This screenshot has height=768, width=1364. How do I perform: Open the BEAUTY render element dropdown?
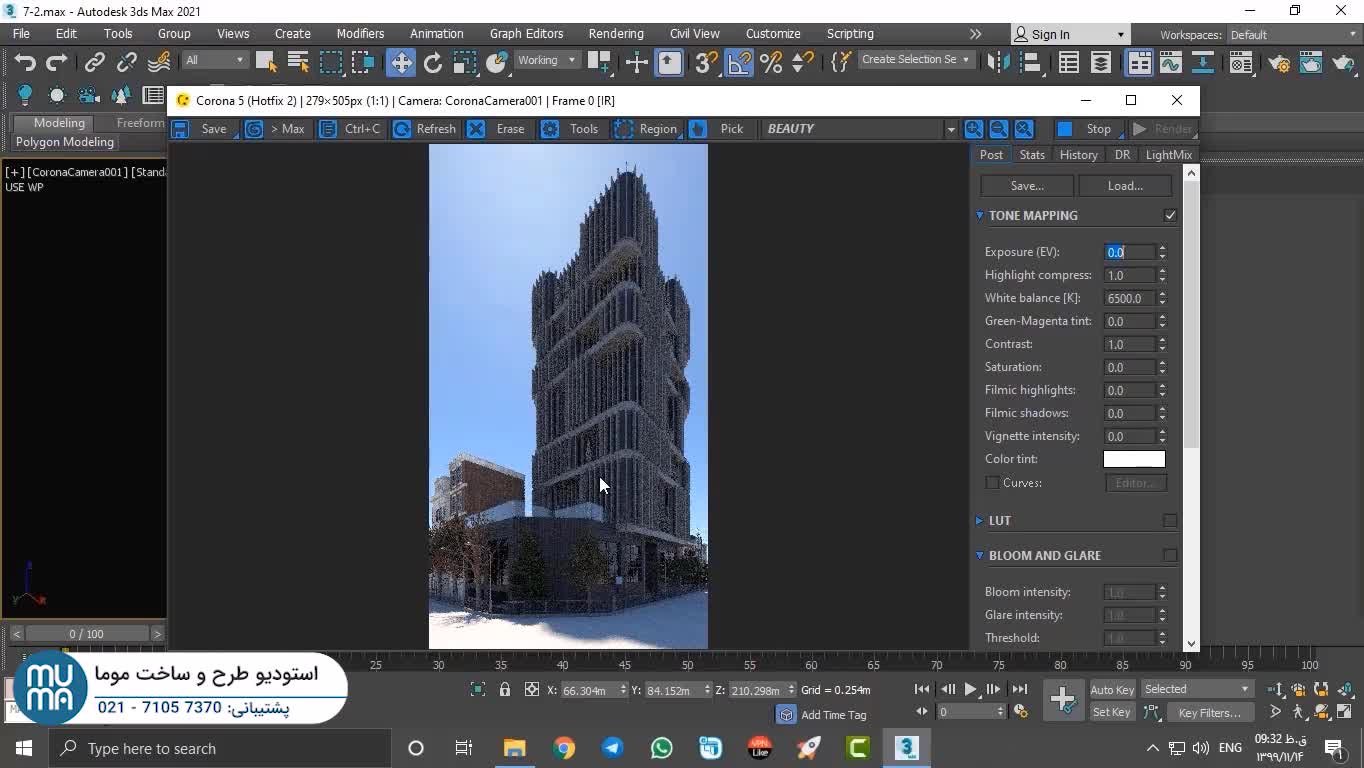click(950, 129)
